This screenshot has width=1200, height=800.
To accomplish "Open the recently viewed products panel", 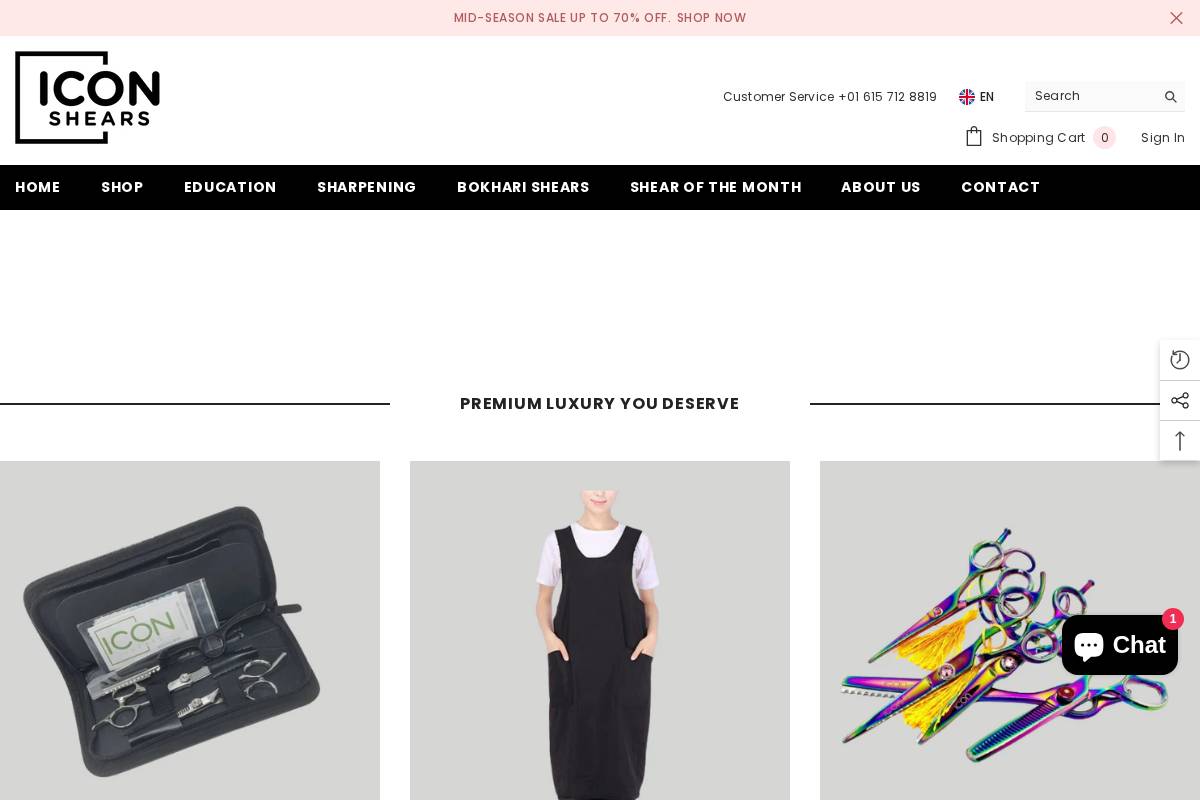I will click(1180, 360).
